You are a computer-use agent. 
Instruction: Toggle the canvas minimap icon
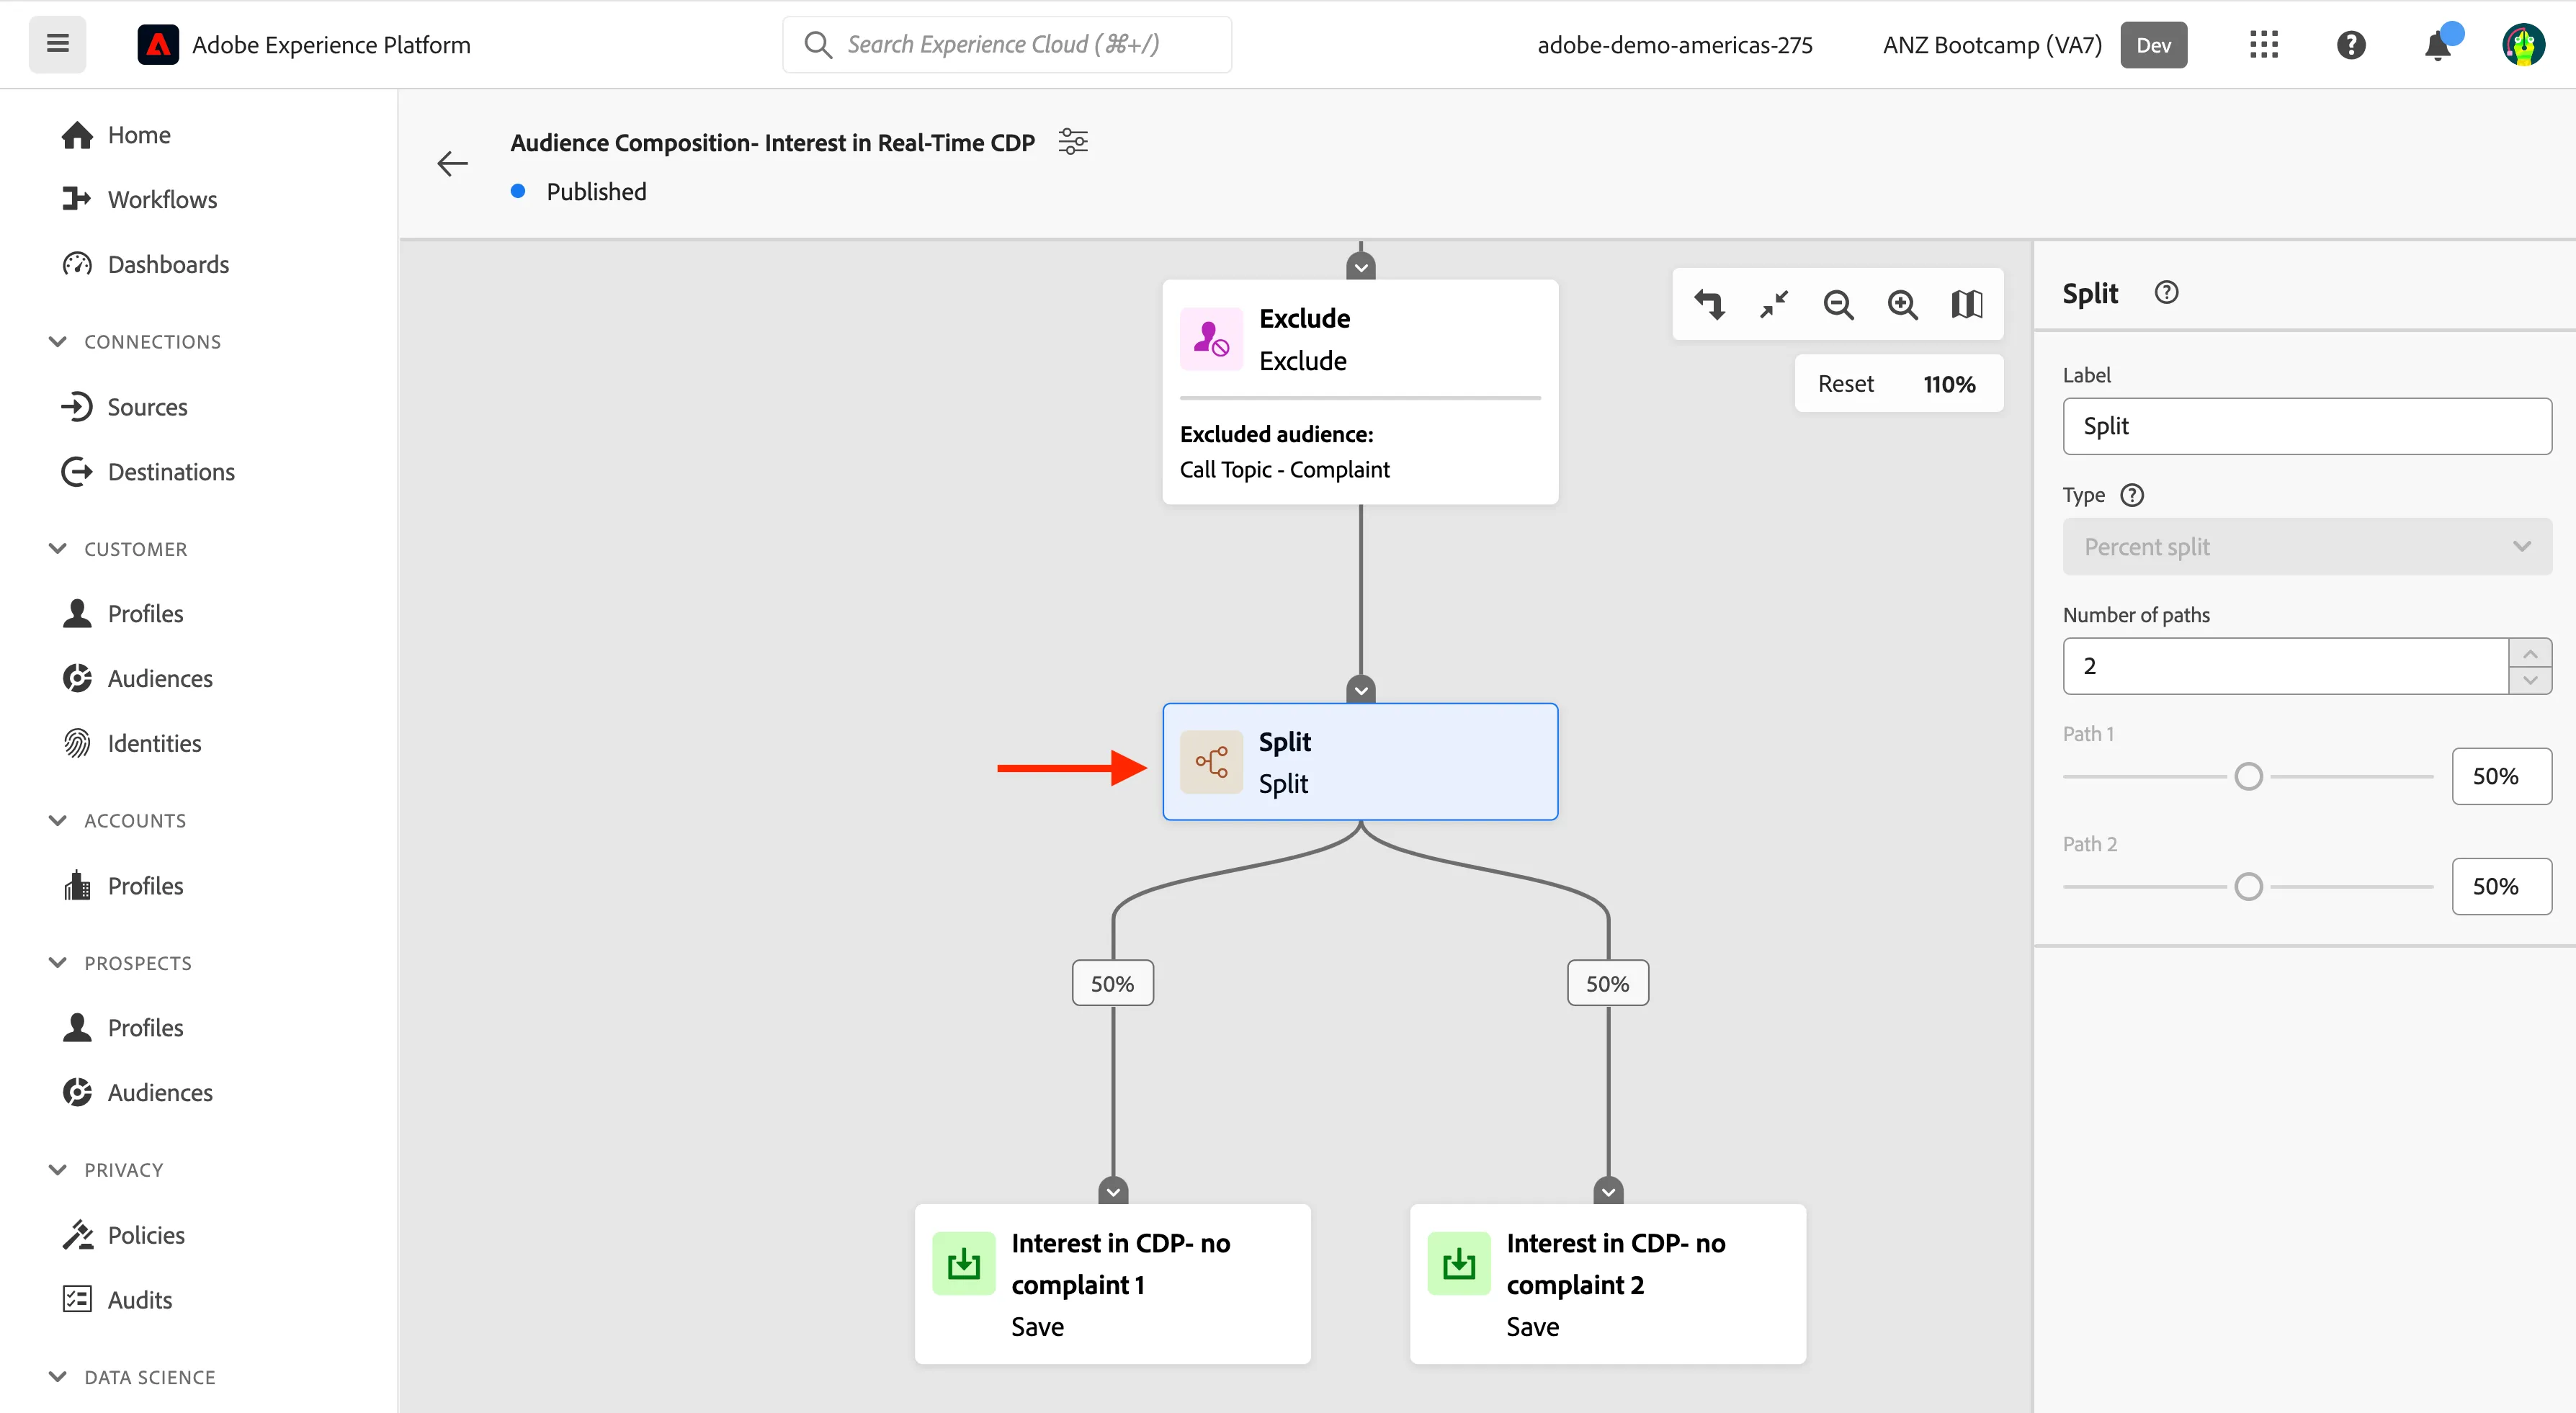(x=1966, y=304)
